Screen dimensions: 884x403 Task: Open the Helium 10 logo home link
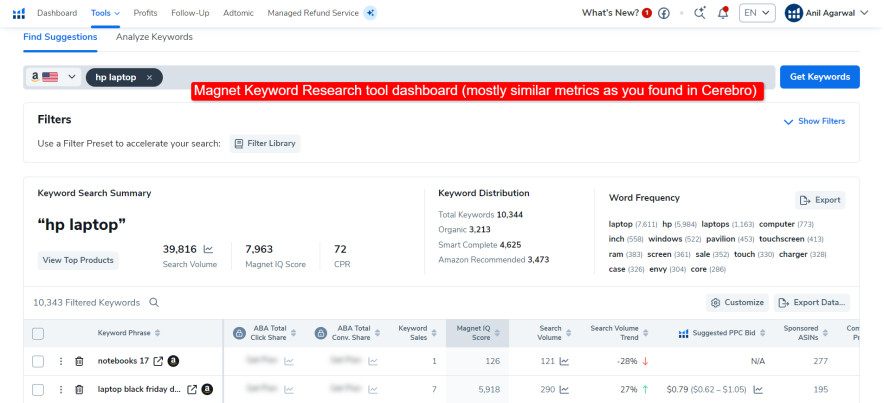(19, 13)
